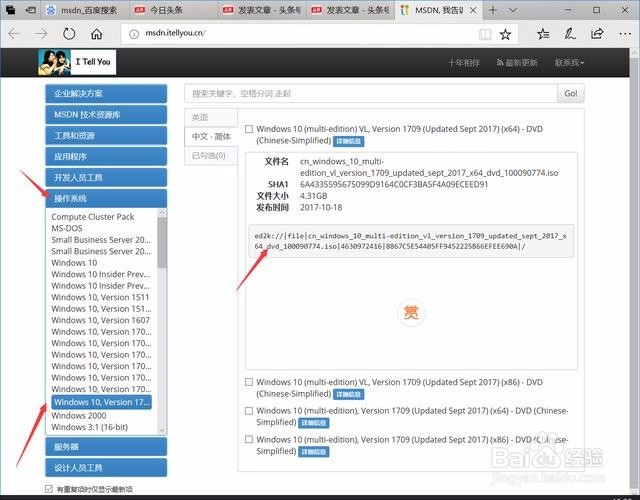
Task: Select Compute Cluster Pack in list
Action: [93, 217]
